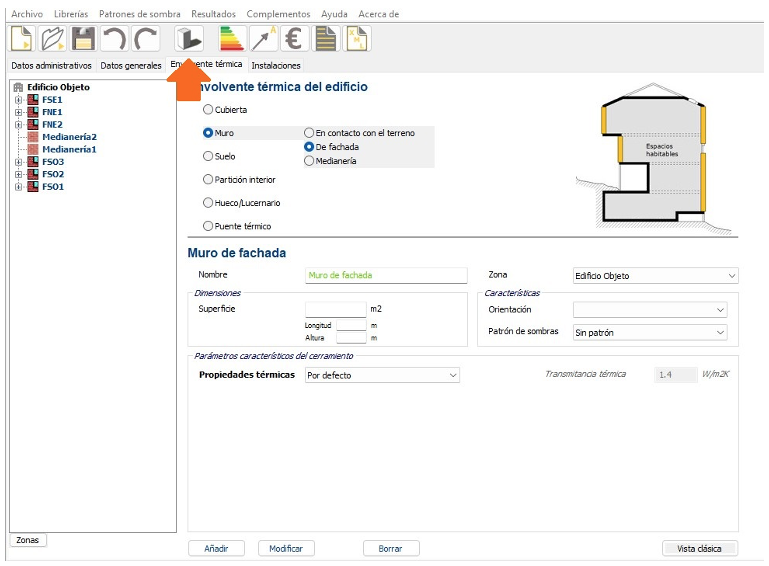
Task: Click the Superficie input field
Action: point(335,309)
